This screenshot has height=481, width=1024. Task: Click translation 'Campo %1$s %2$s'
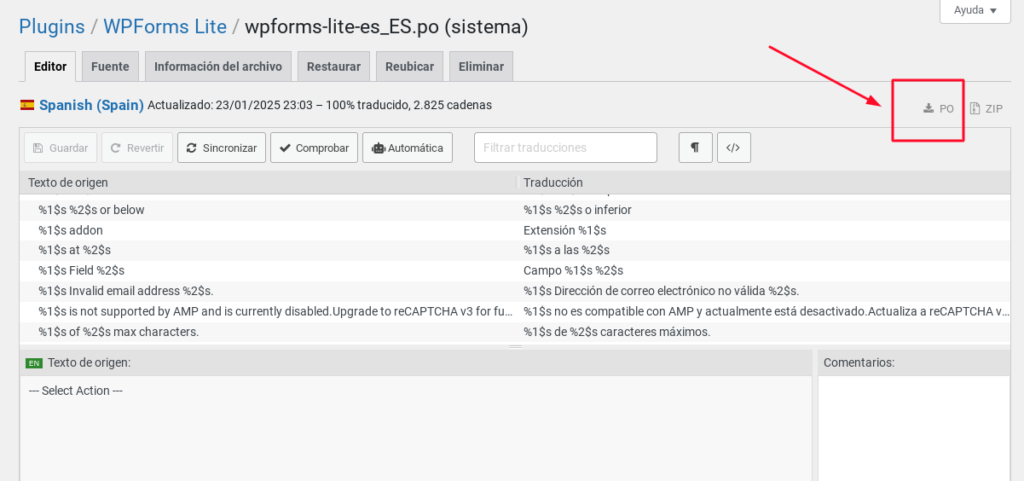[x=573, y=270]
